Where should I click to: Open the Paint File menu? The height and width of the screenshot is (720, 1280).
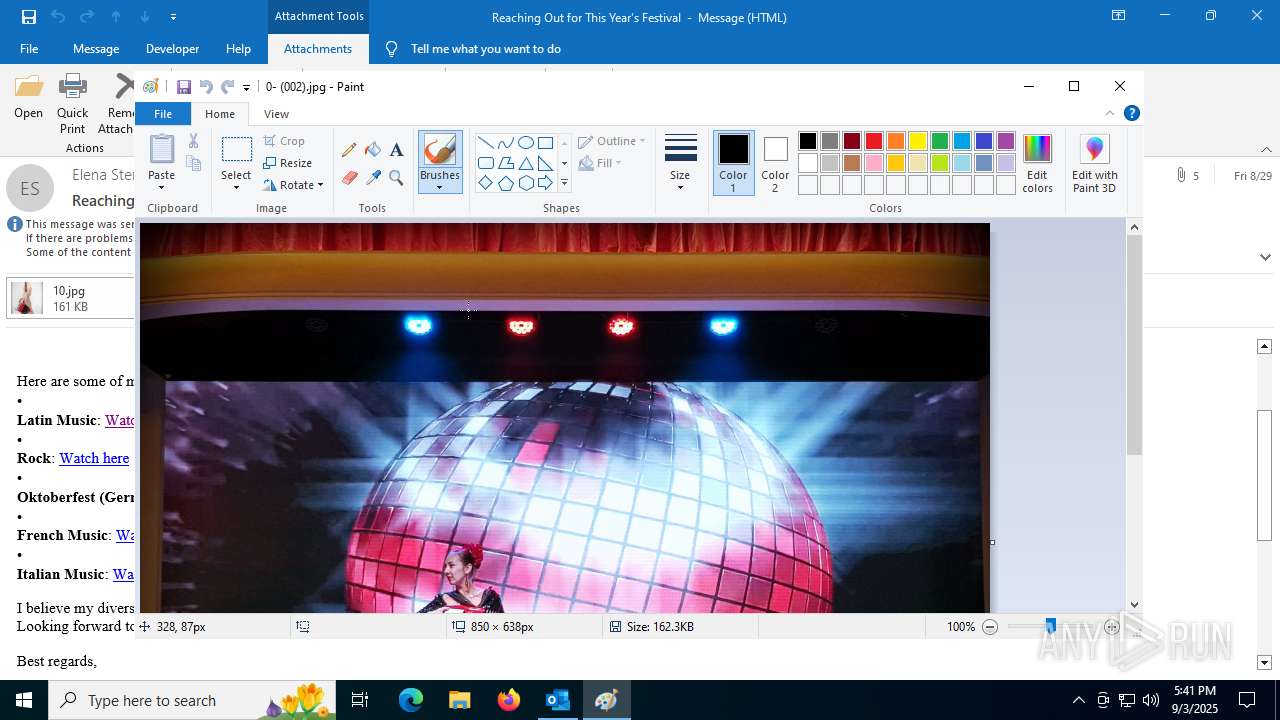point(163,114)
